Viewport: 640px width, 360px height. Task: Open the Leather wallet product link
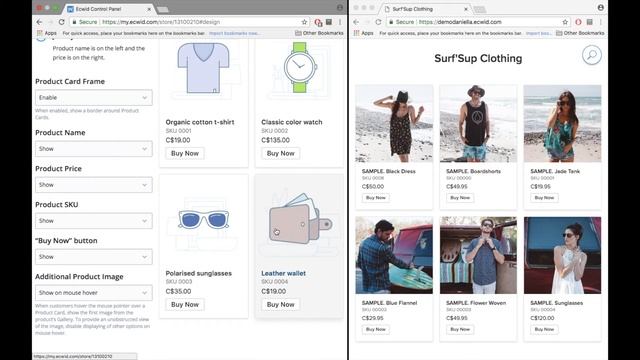pos(283,273)
